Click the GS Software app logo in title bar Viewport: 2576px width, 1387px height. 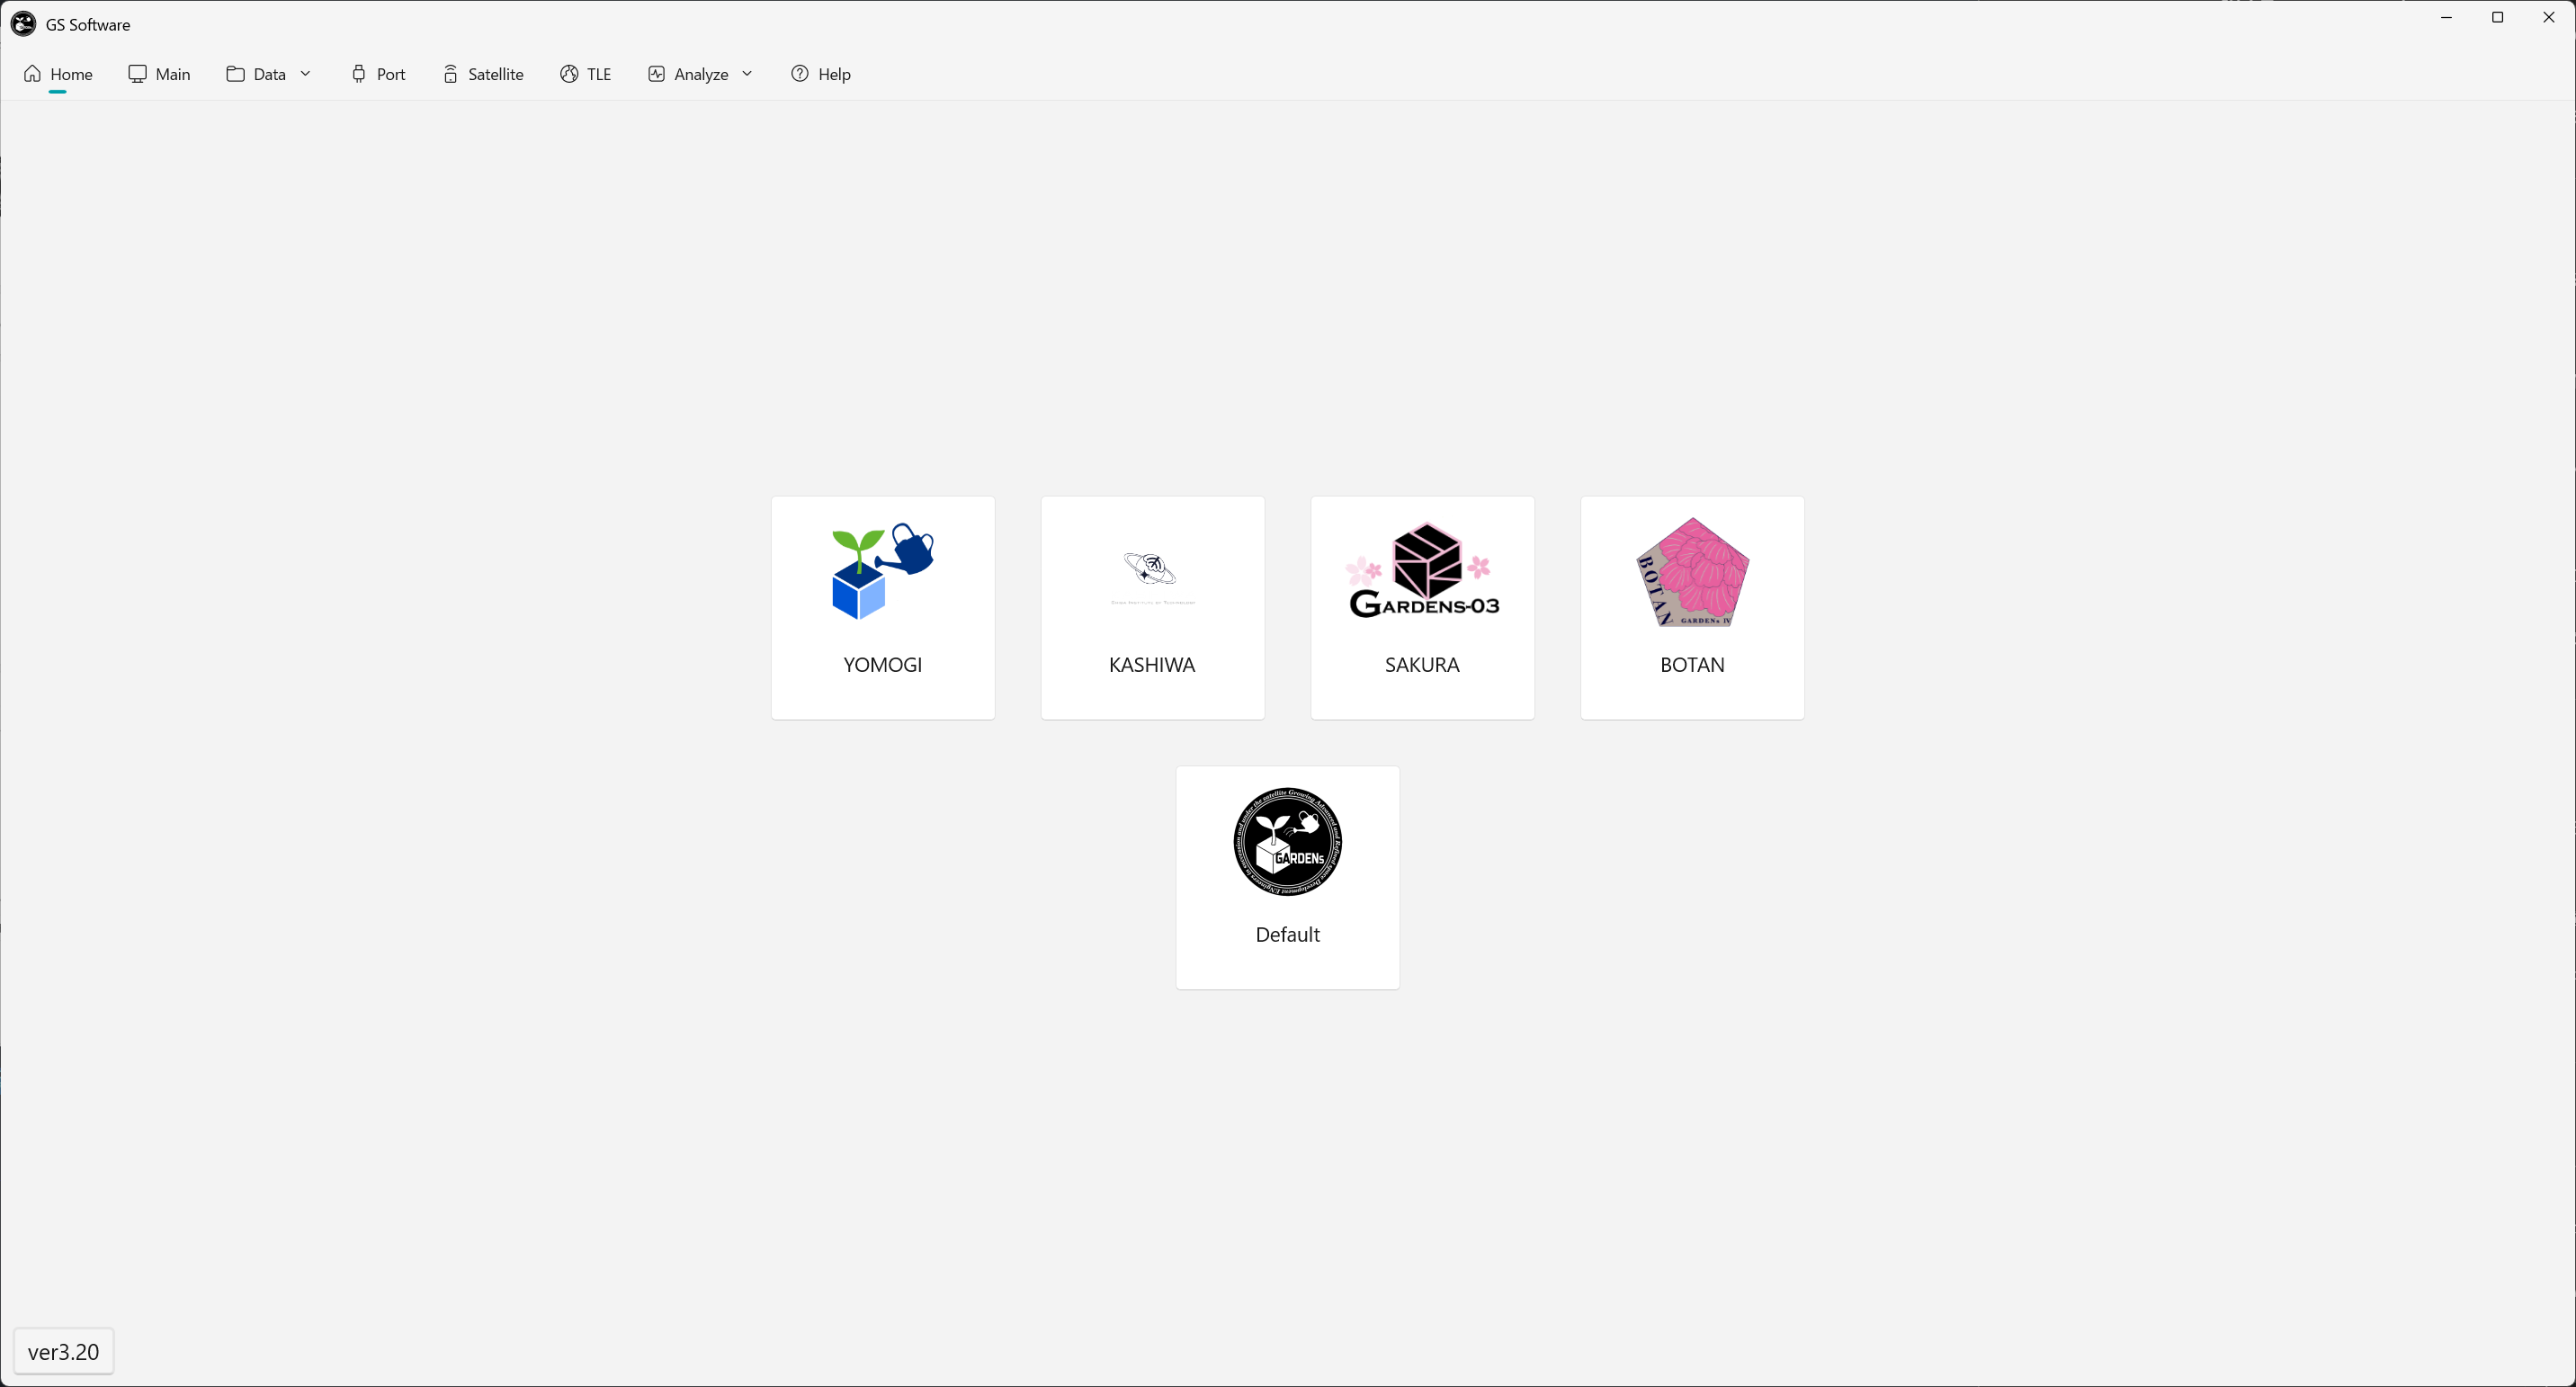[x=23, y=24]
